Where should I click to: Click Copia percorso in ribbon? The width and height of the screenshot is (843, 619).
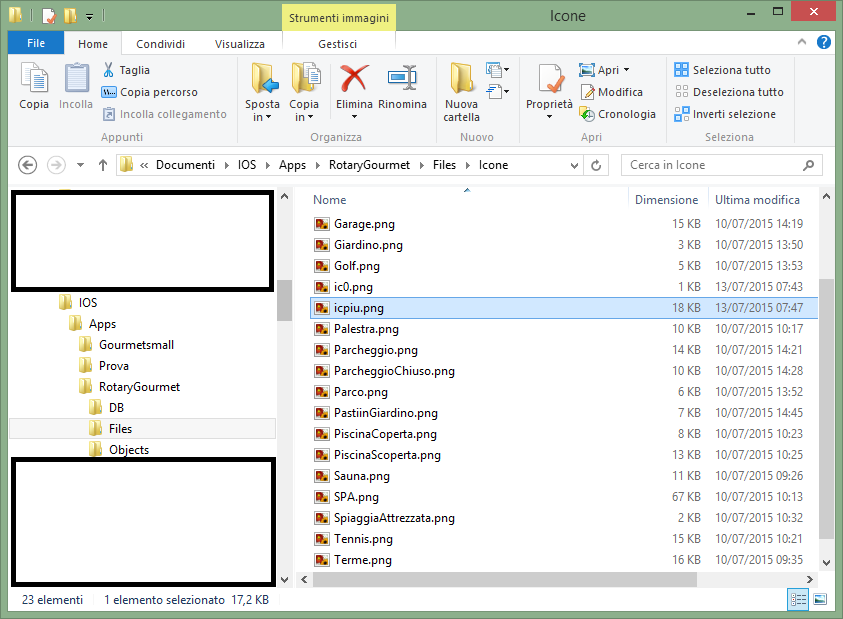149,92
